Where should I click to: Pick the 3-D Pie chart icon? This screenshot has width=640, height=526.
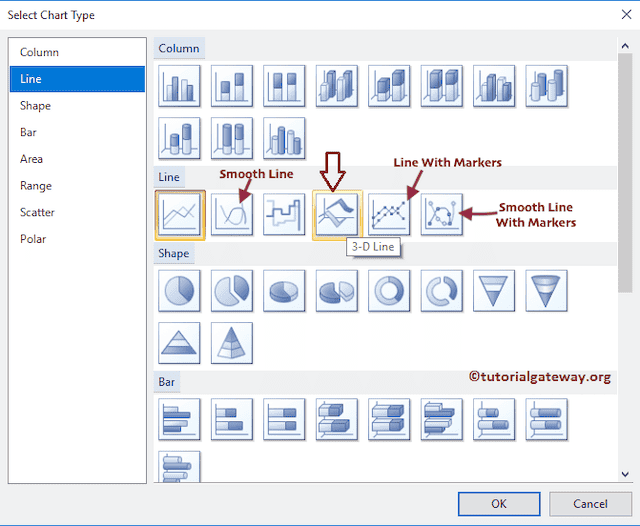(284, 291)
